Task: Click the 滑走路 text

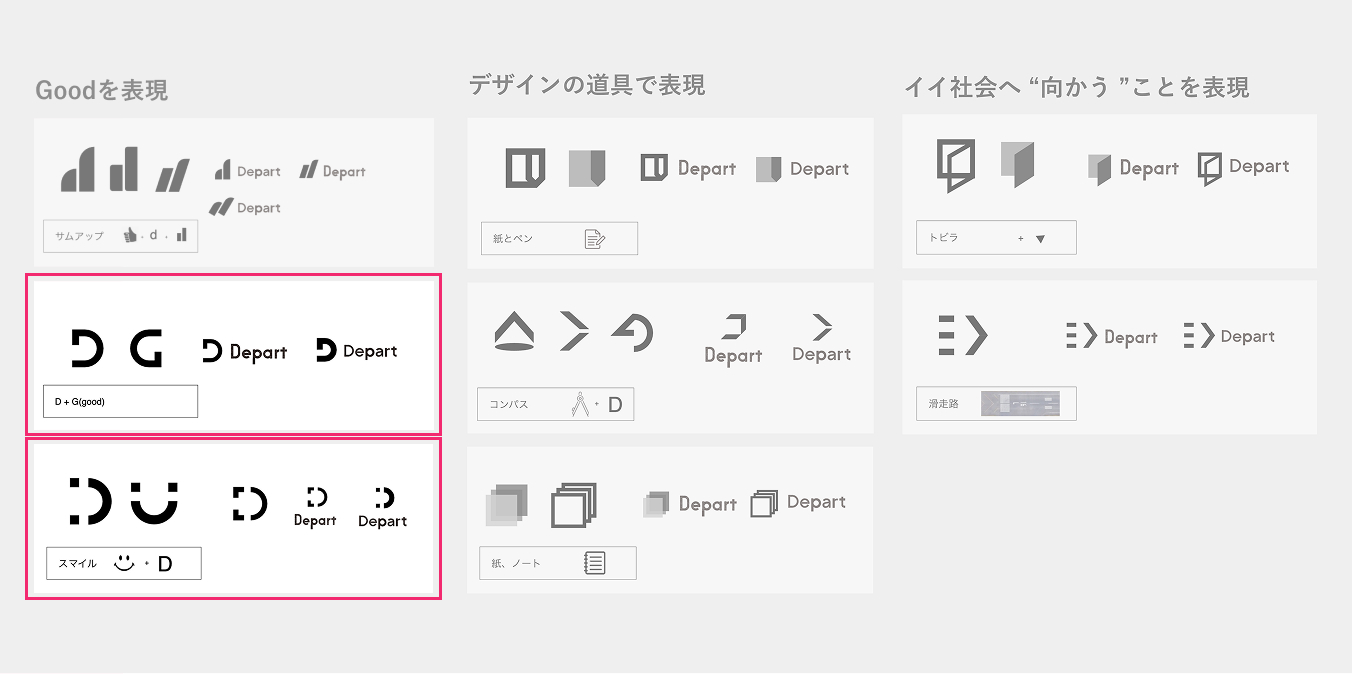Action: point(943,404)
